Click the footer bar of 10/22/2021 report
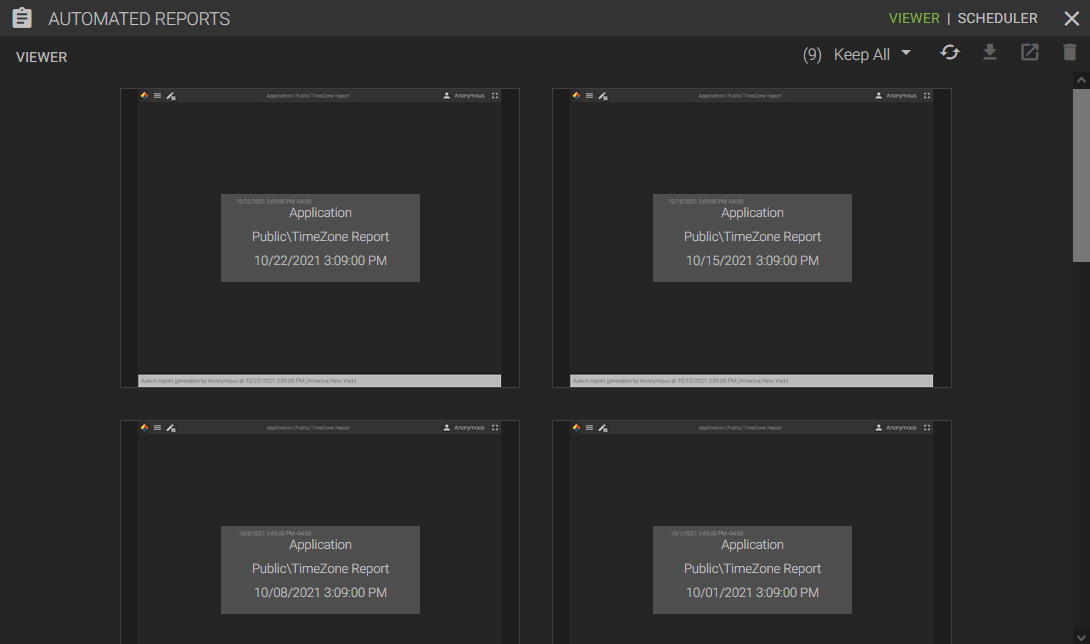This screenshot has height=644, width=1090. point(320,381)
